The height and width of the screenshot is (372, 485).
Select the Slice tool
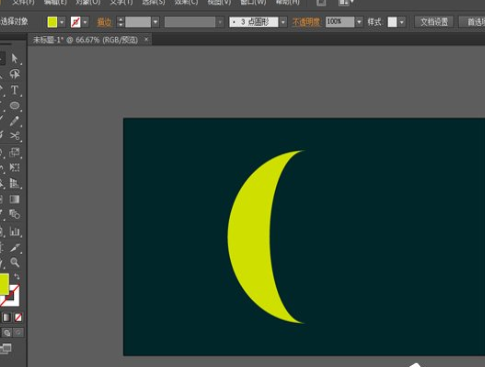[14, 247]
